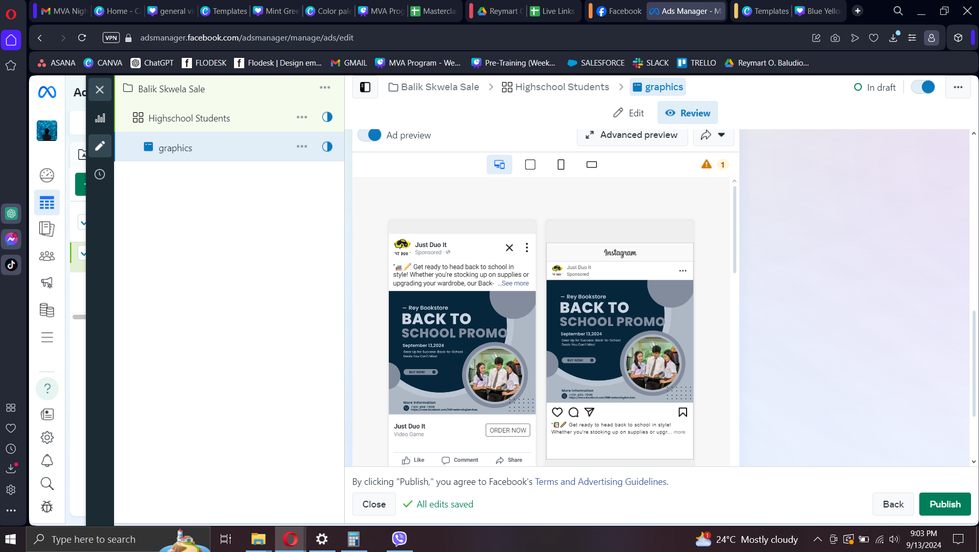The height and width of the screenshot is (552, 979).
Task: Switch to the Review tab
Action: [687, 113]
